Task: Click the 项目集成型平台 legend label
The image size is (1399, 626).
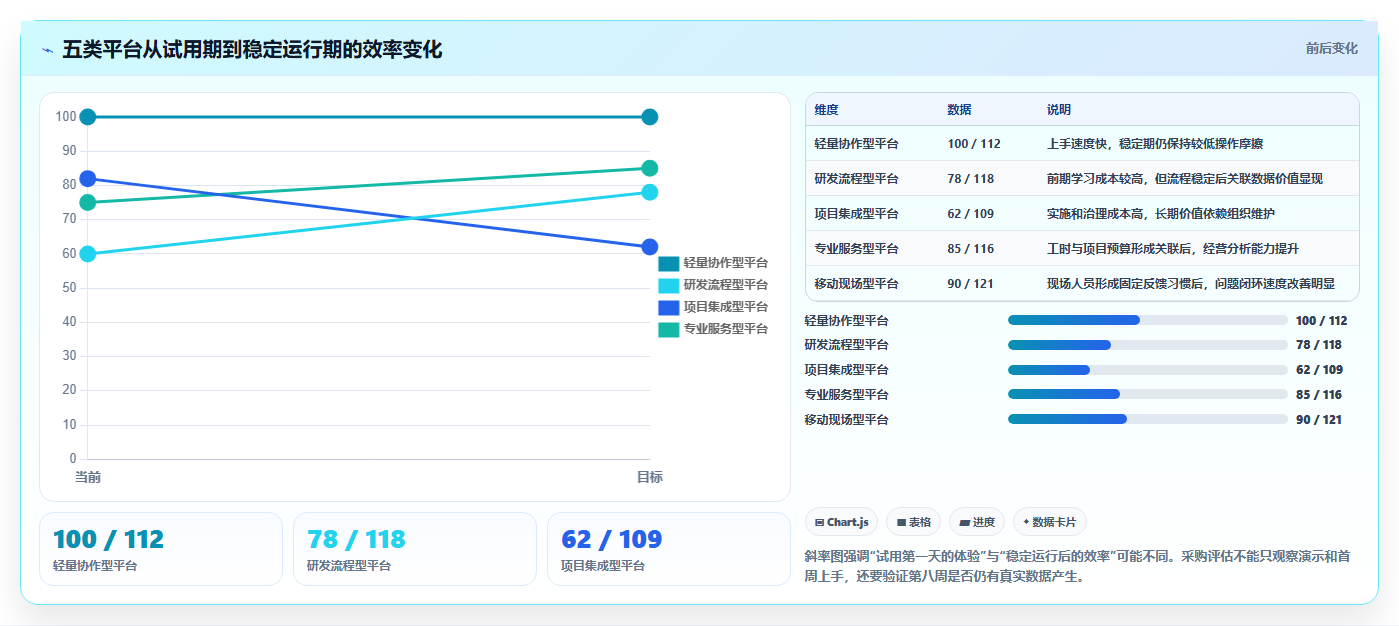Action: coord(726,307)
